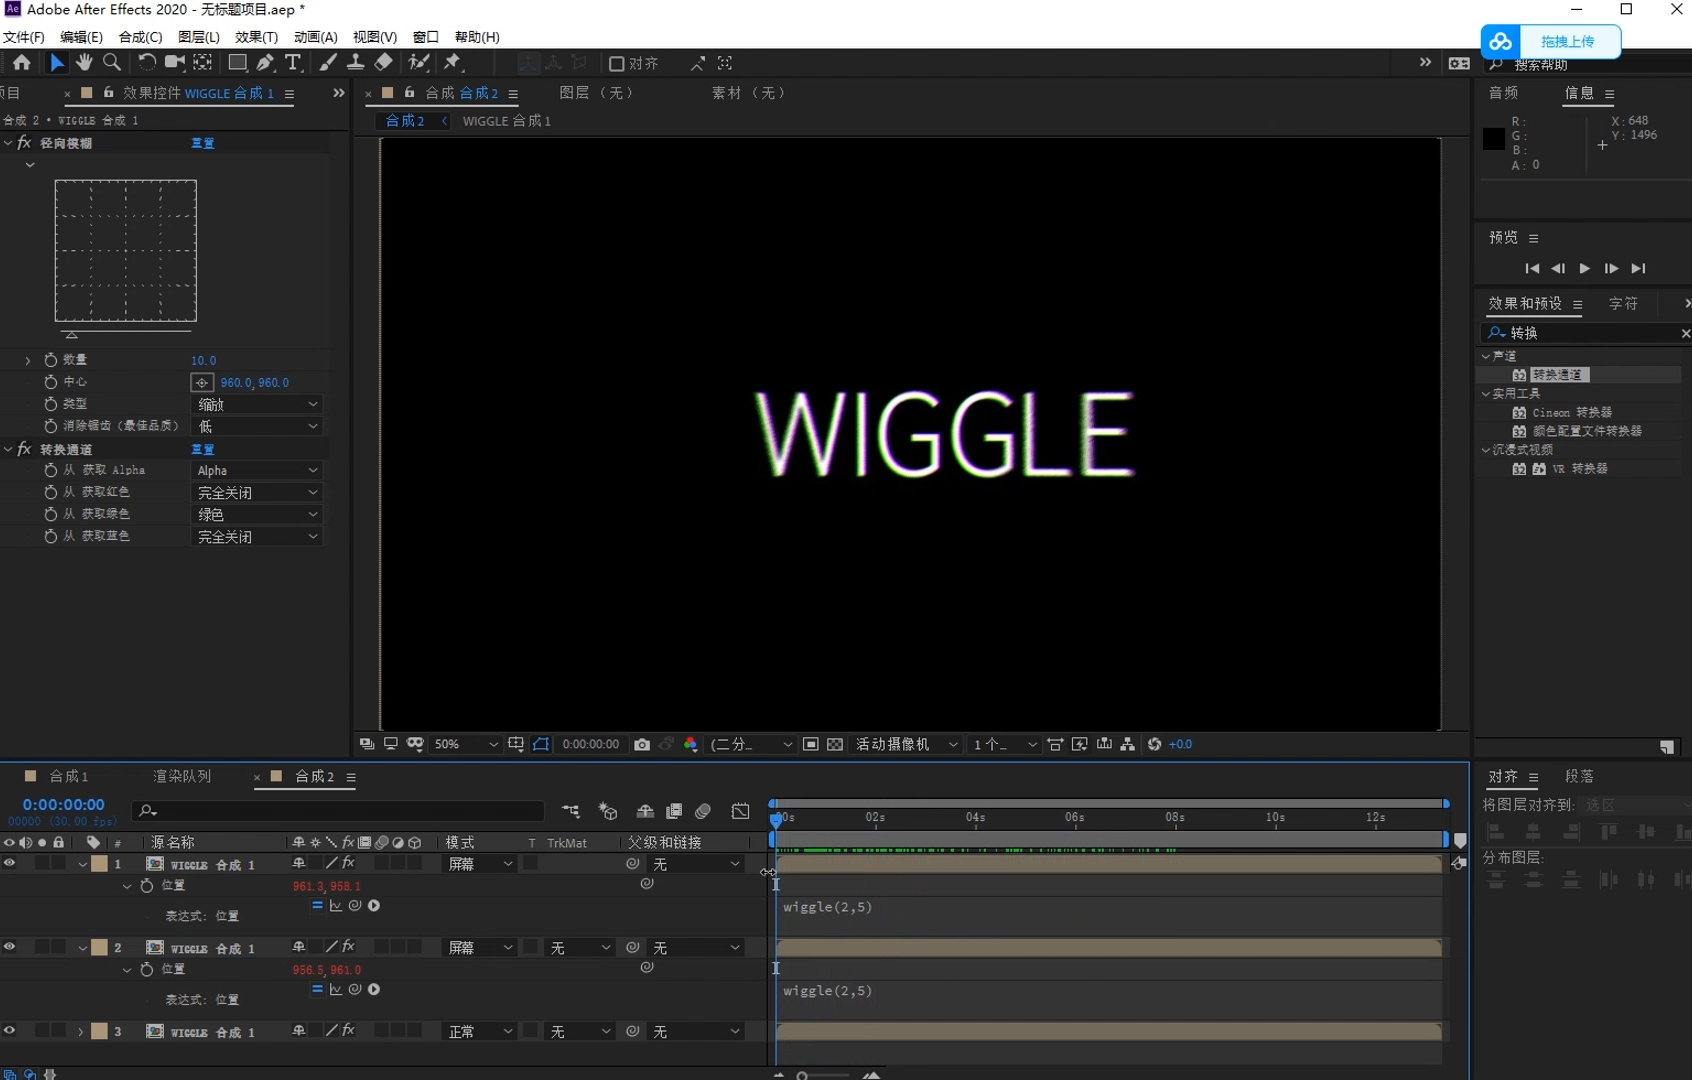Open the 效果(T) menu

coord(256,37)
